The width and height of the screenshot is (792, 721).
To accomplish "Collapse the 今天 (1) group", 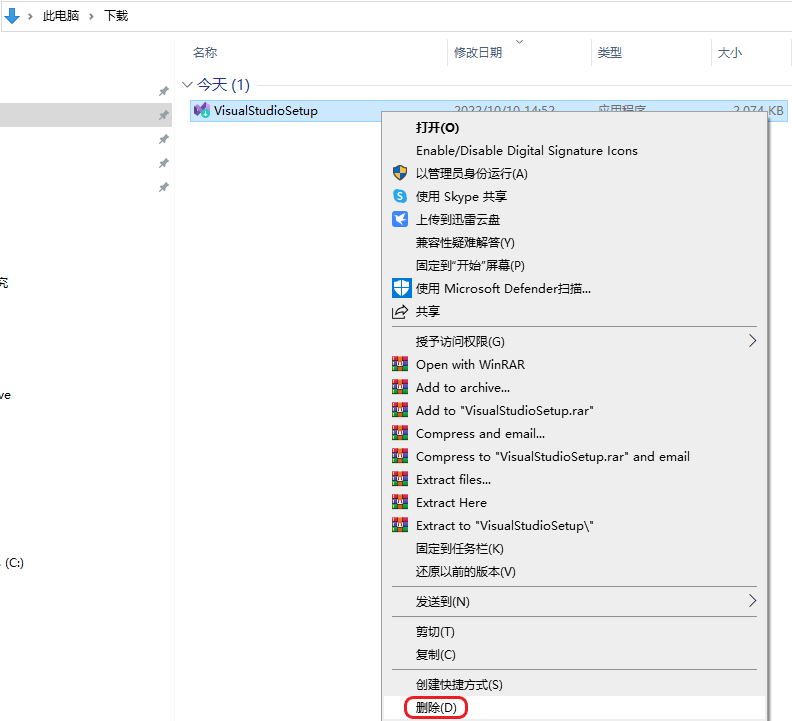I will coord(187,84).
